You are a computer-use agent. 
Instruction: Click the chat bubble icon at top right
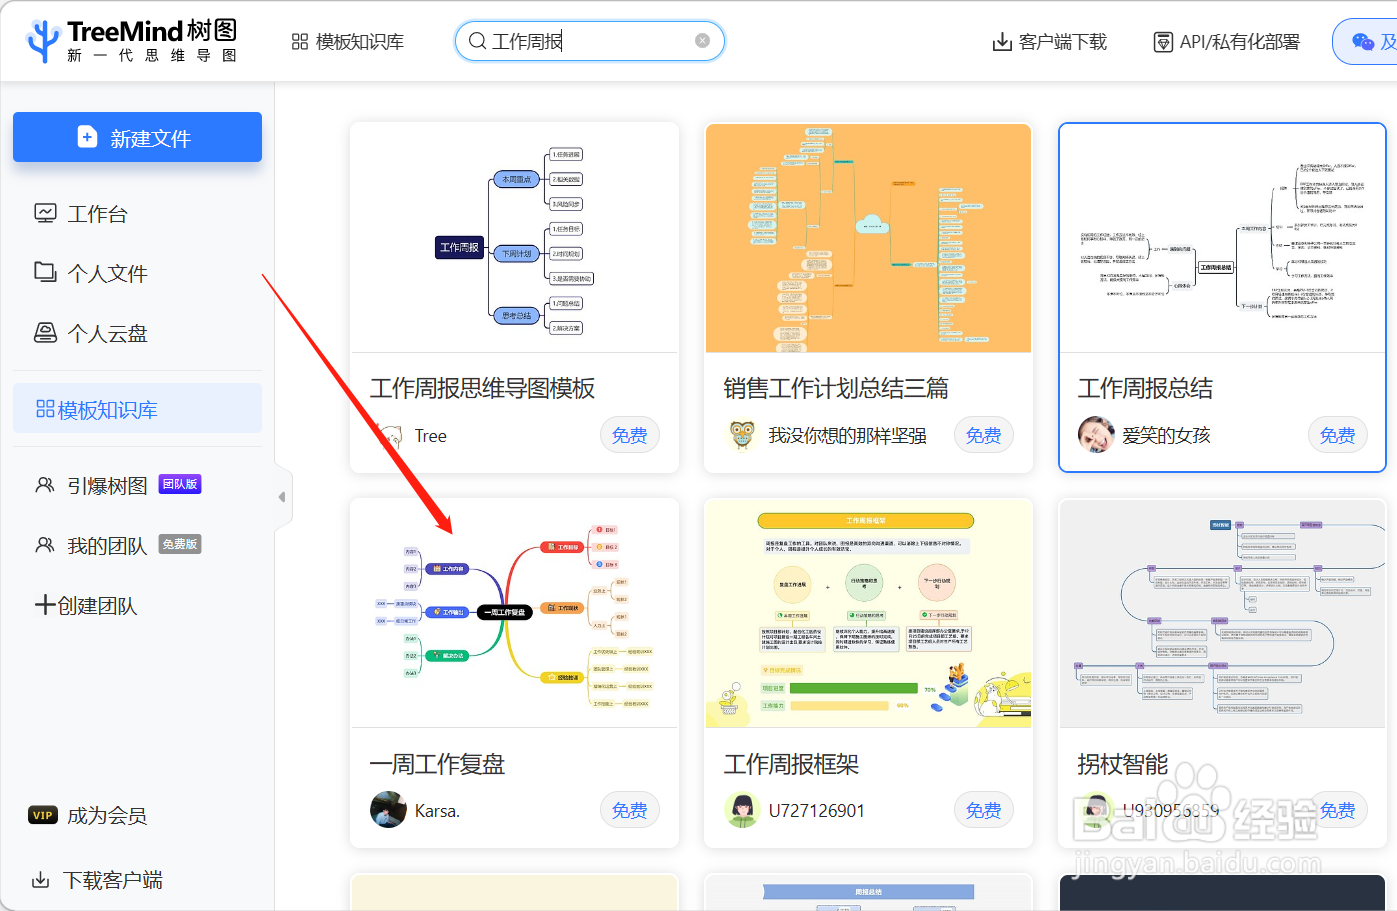click(x=1362, y=41)
